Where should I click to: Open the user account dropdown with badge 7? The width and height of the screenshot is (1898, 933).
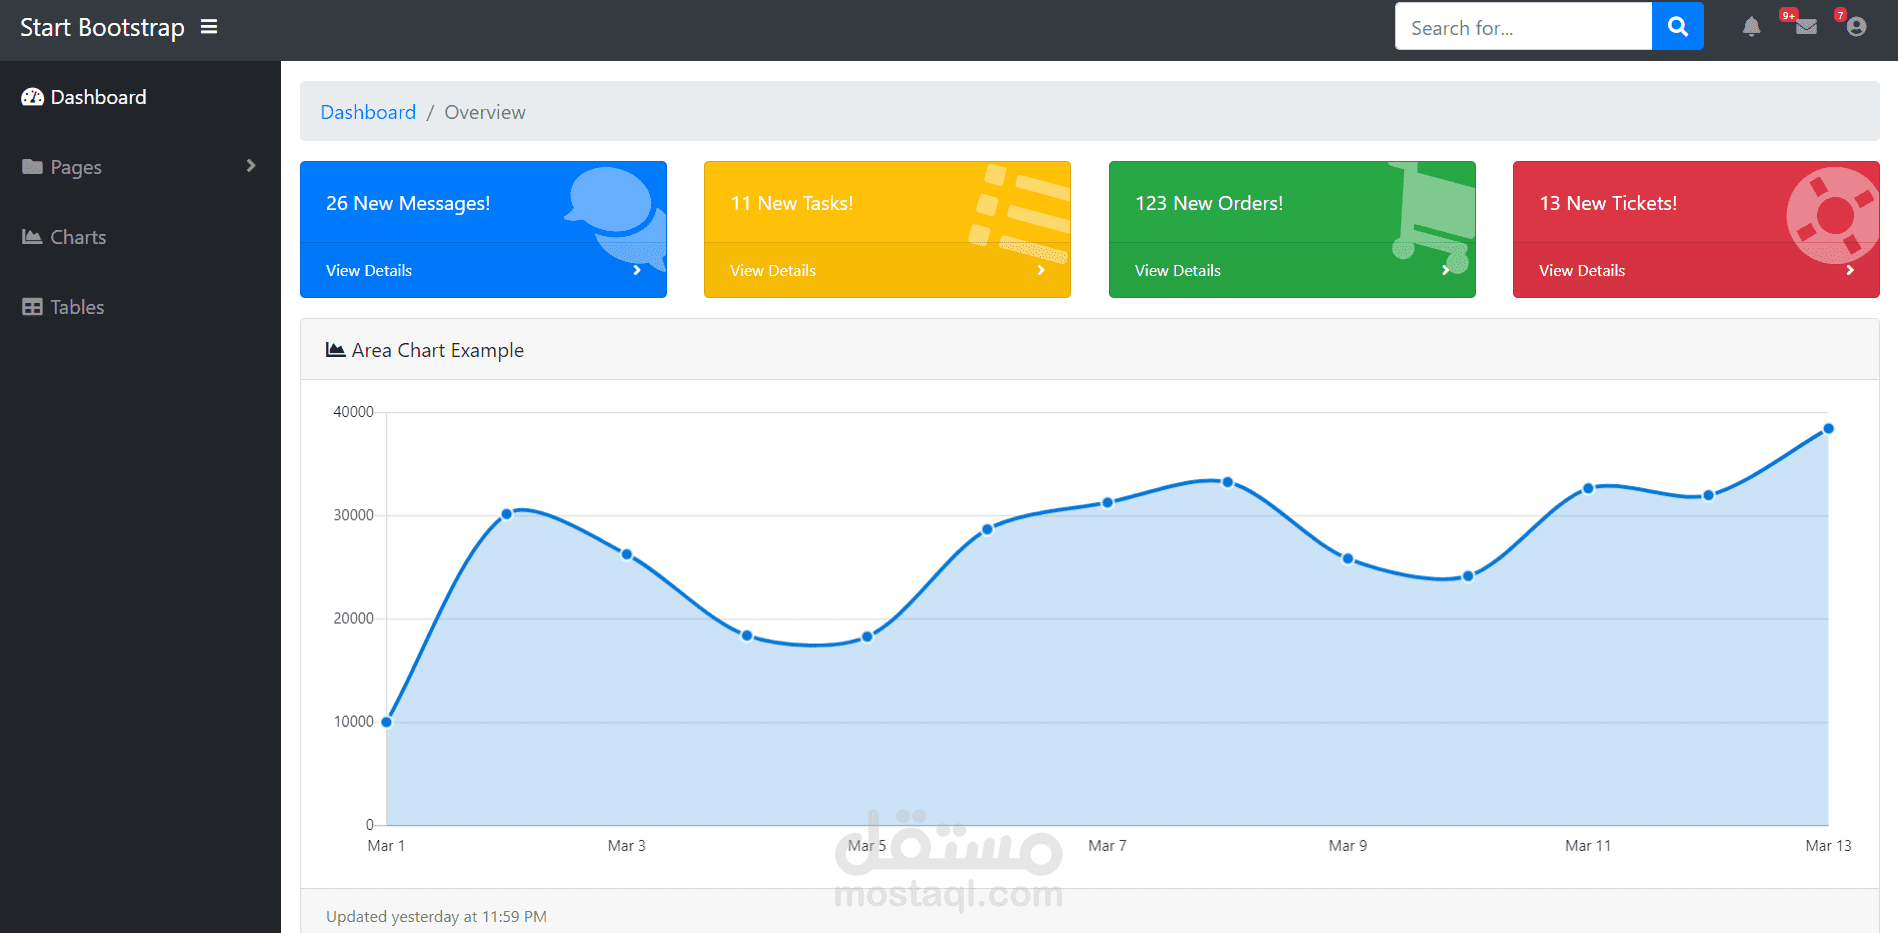tap(1857, 27)
